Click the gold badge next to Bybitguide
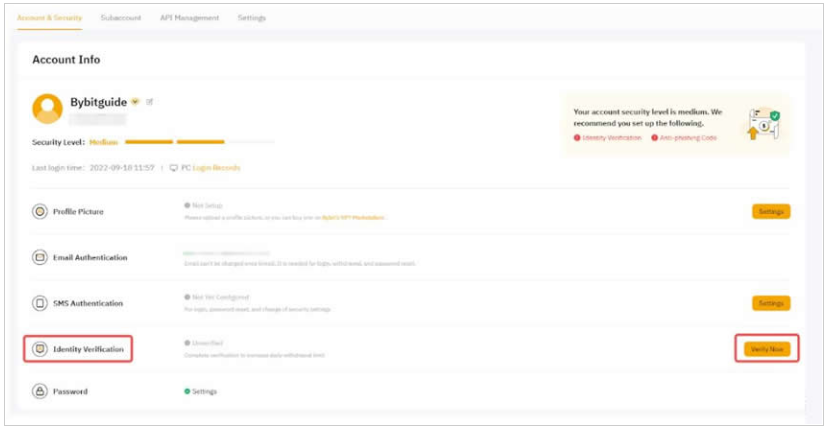This screenshot has width=830, height=431. [x=135, y=102]
